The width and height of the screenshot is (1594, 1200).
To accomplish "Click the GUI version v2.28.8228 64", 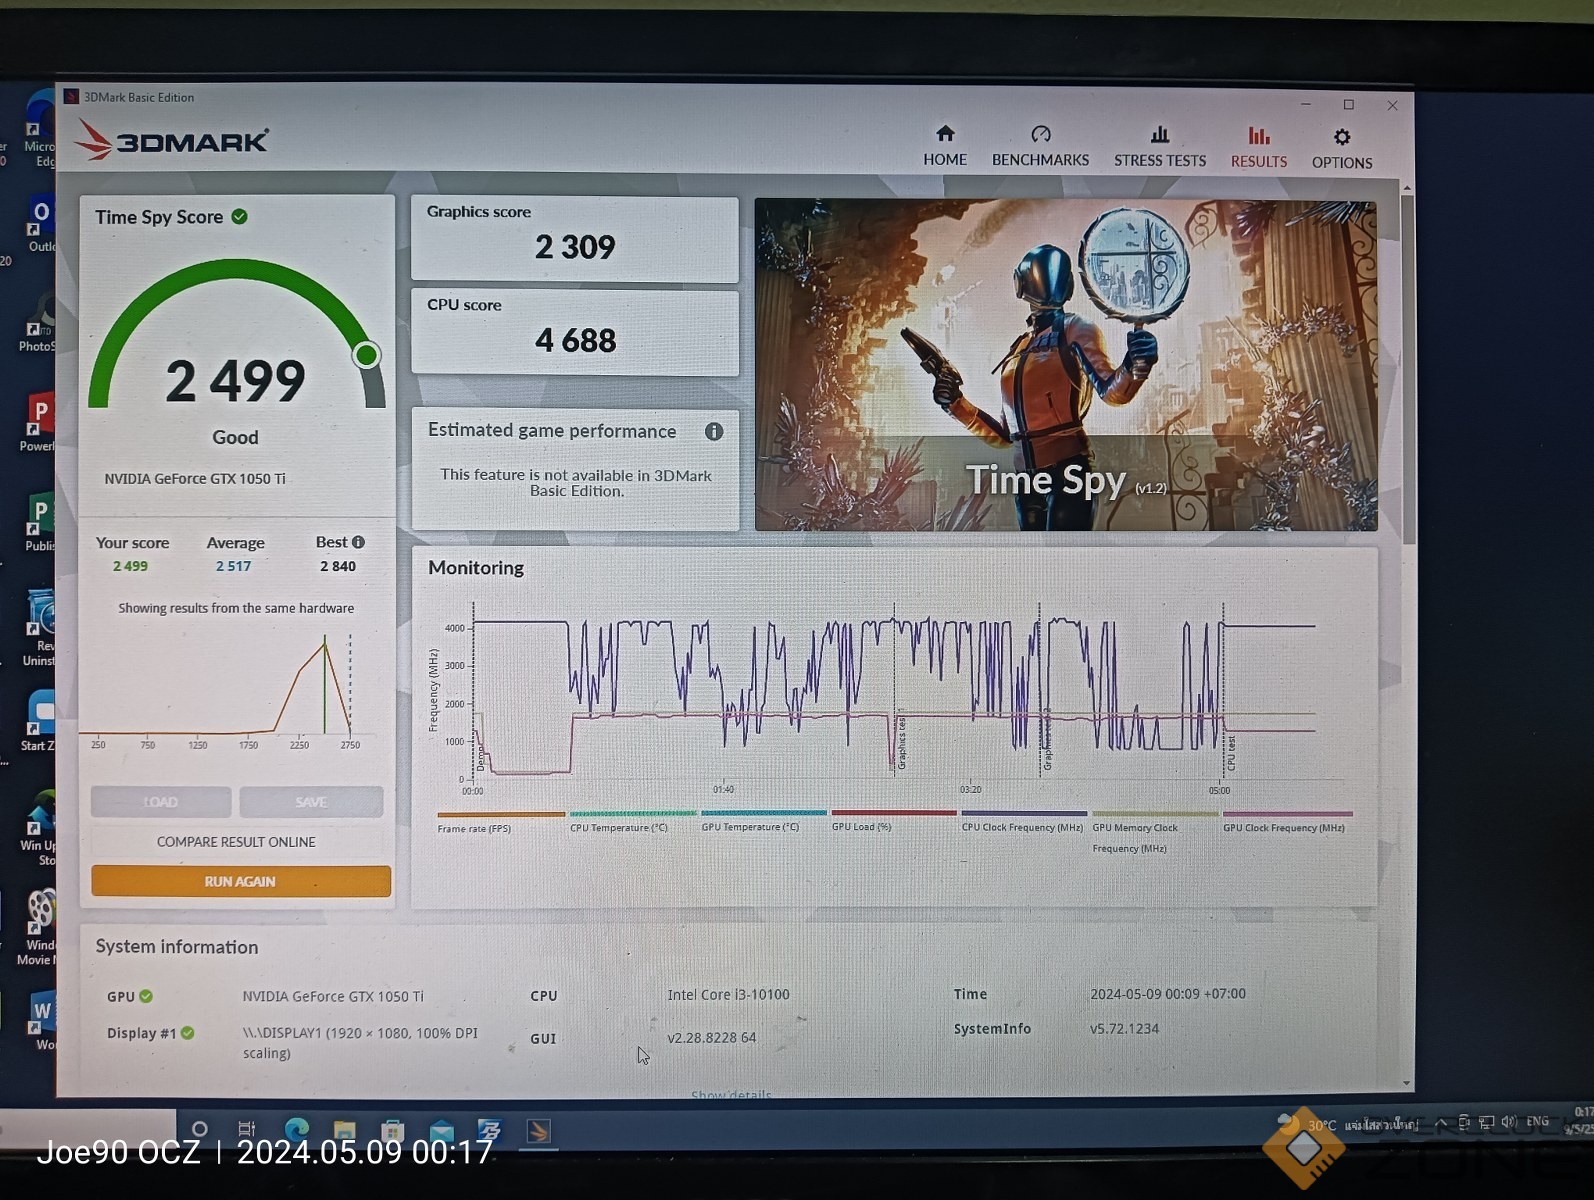I will click(x=711, y=1038).
